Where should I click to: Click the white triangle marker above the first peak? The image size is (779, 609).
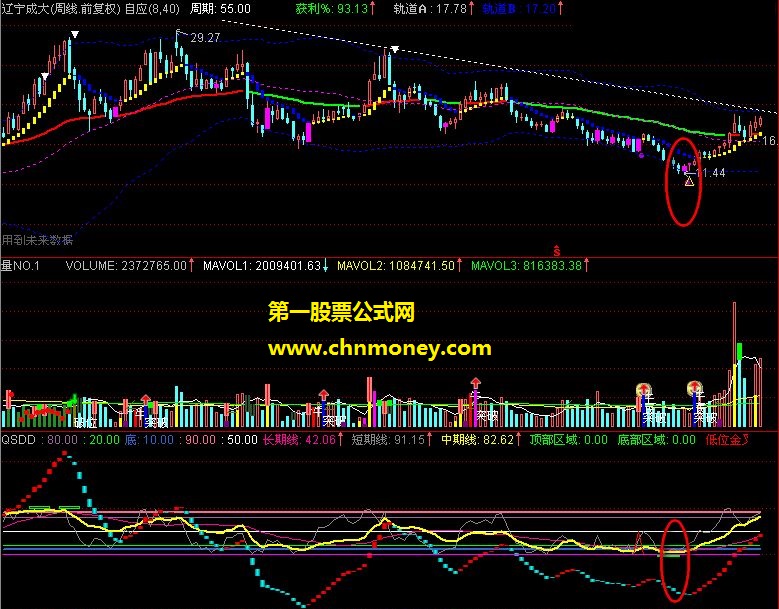click(75, 34)
